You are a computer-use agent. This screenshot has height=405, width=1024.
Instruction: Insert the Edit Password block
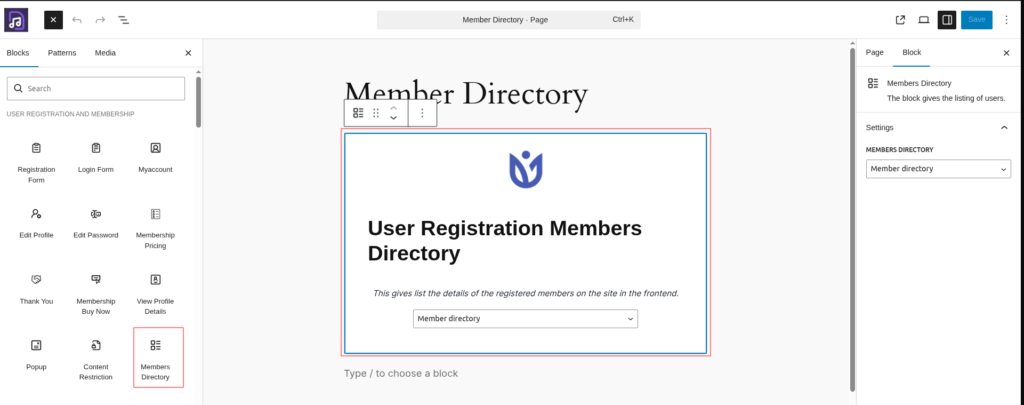(x=96, y=223)
